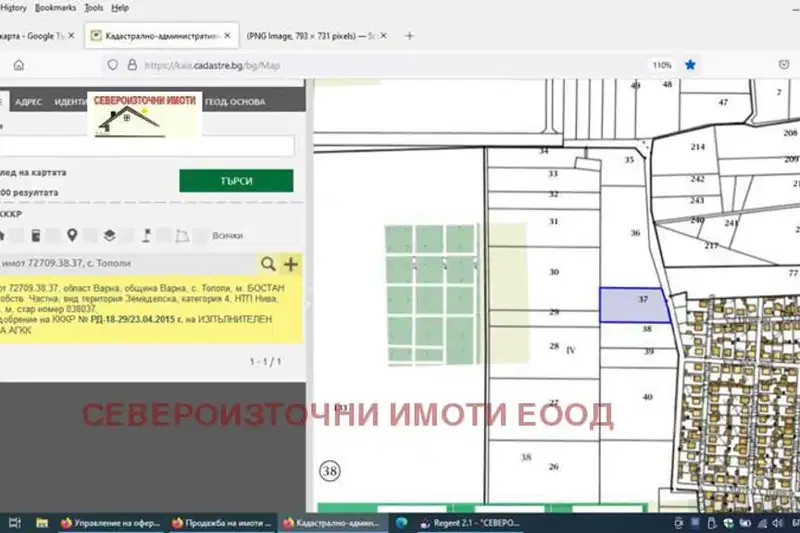
Task: Open the History menu
Action: pos(13,8)
